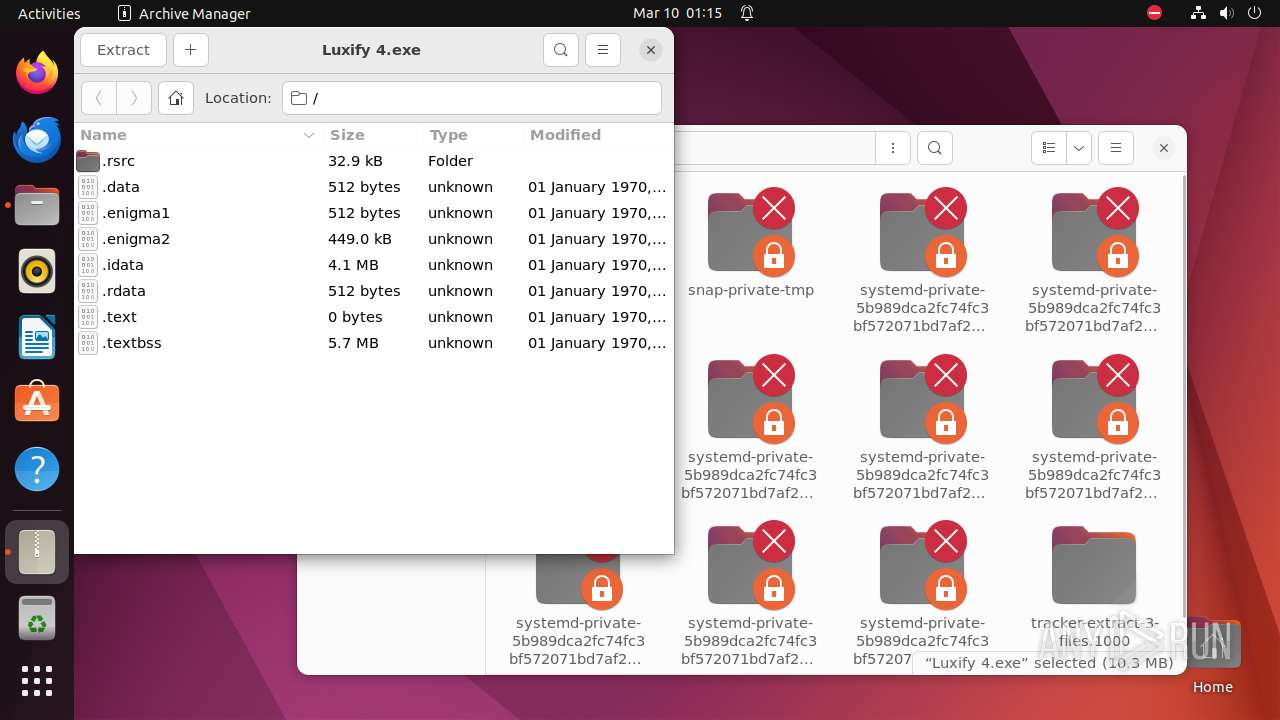This screenshot has height=720, width=1280.
Task: Click the Extract button in Archive Manager
Action: pos(123,50)
